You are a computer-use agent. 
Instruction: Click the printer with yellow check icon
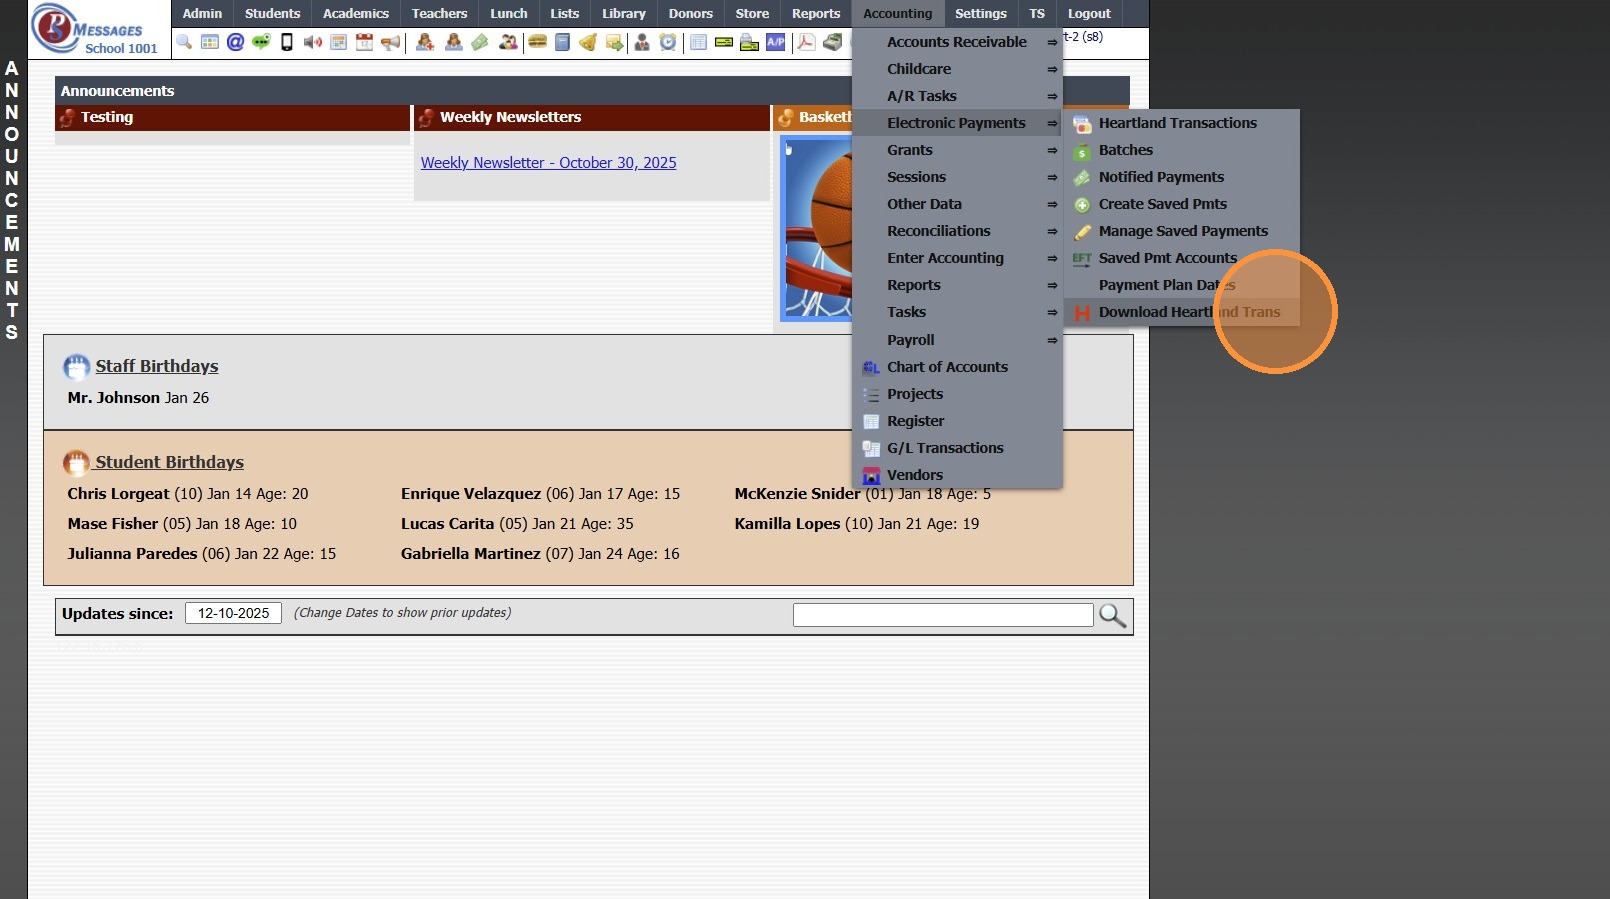(749, 42)
